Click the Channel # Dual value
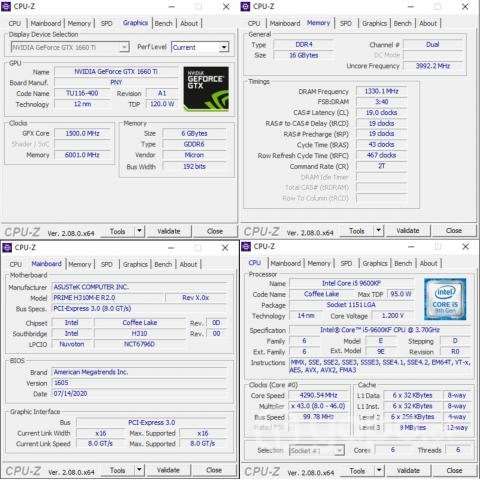 tap(433, 44)
